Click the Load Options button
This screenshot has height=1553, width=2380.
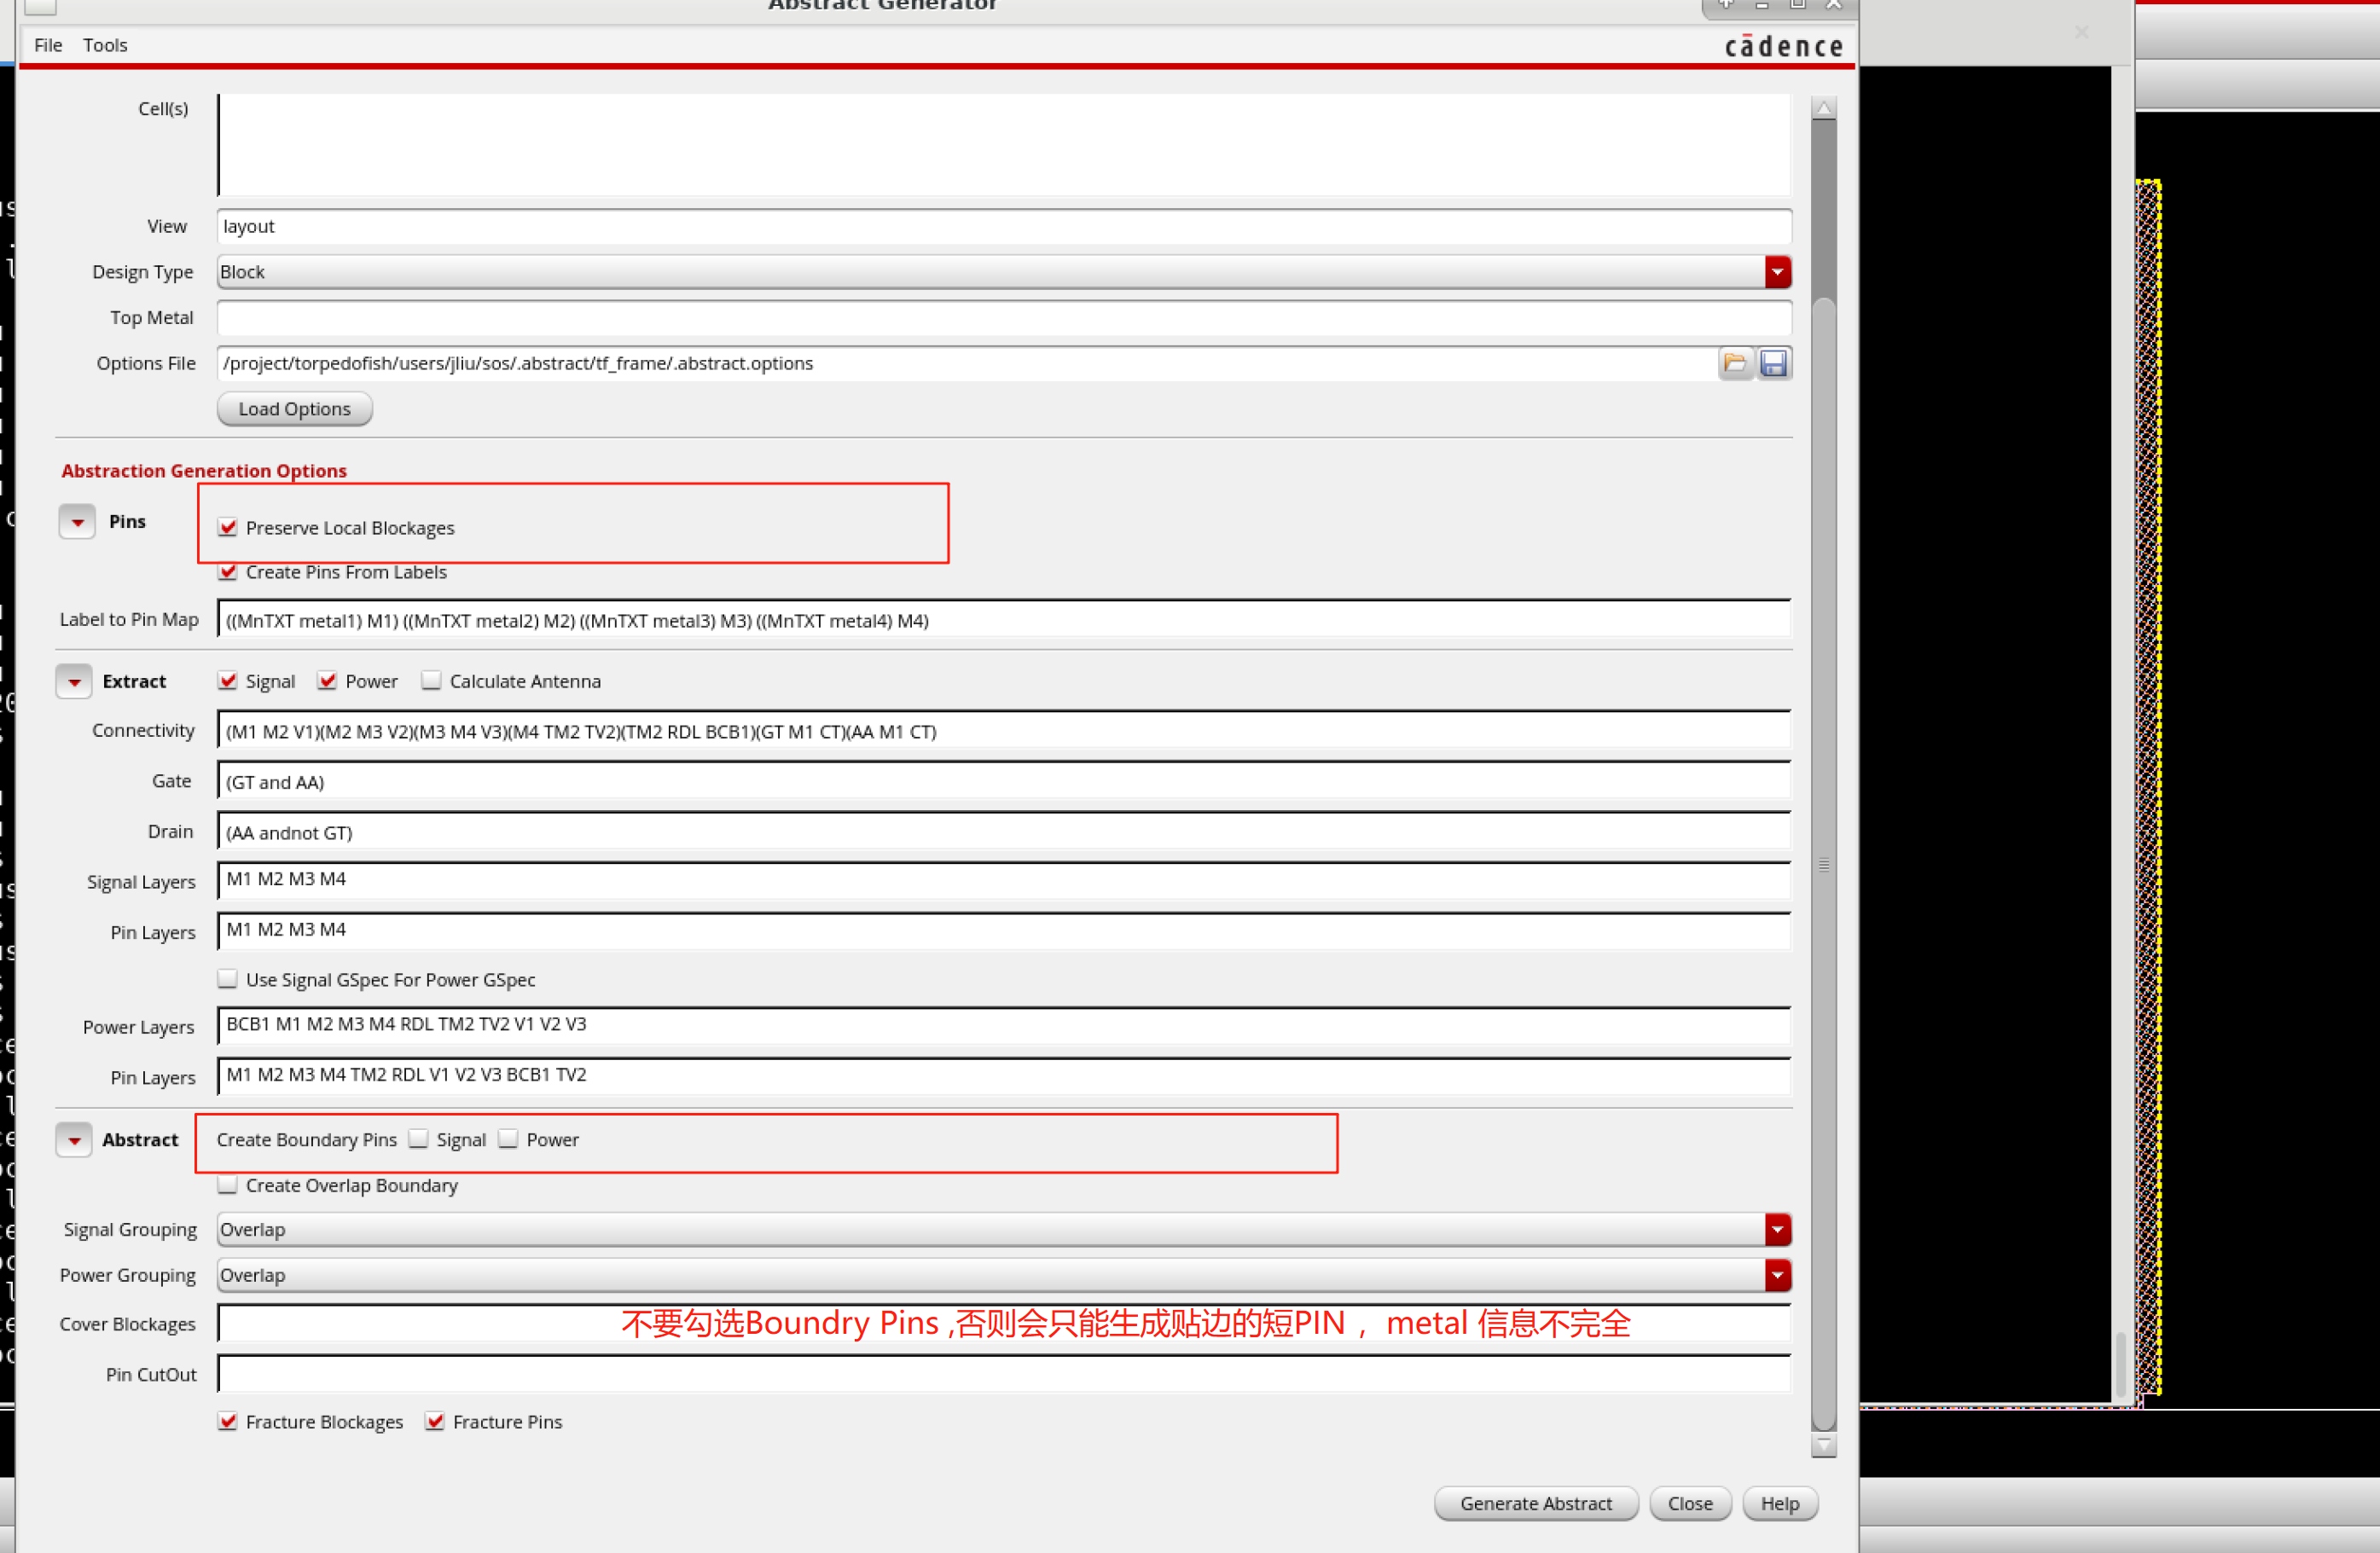[x=294, y=409]
